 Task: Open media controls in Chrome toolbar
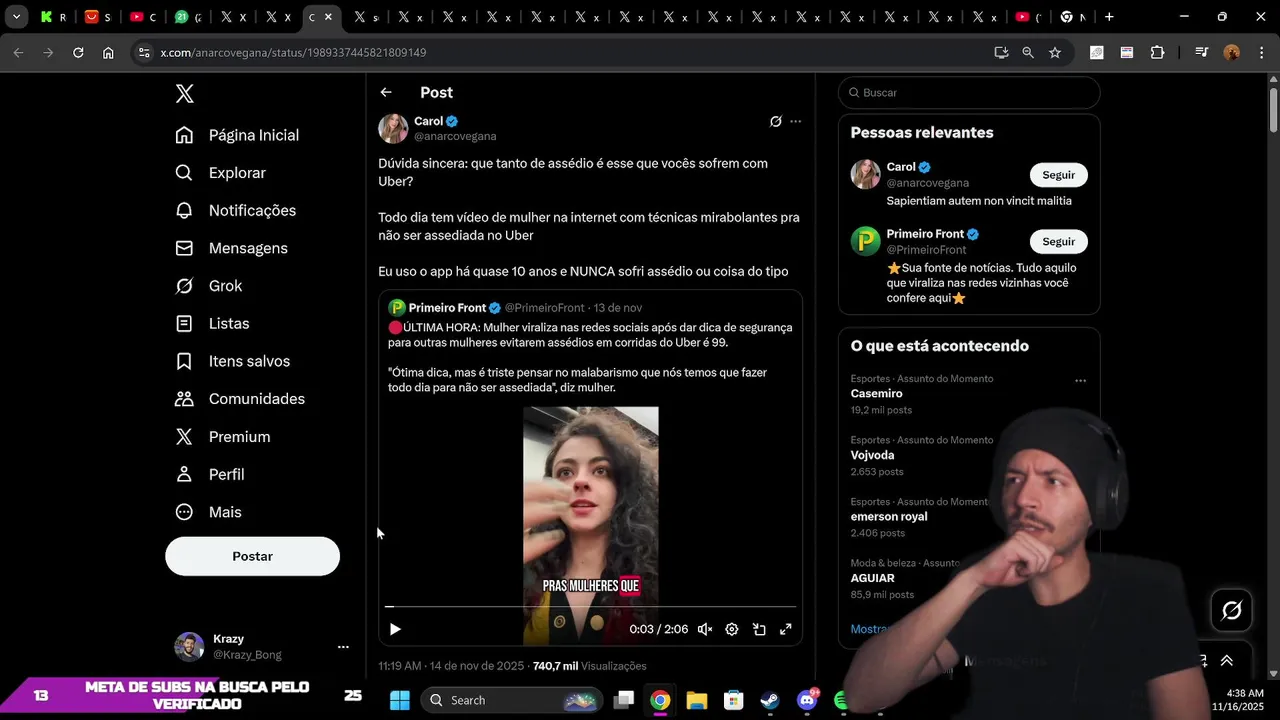pyautogui.click(x=1201, y=53)
